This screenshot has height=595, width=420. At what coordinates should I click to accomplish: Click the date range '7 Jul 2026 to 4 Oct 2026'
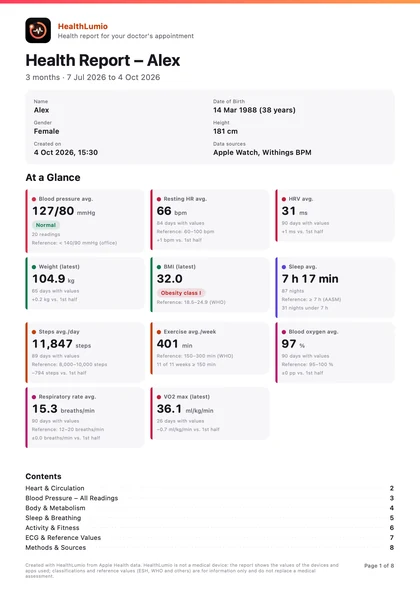[113, 77]
